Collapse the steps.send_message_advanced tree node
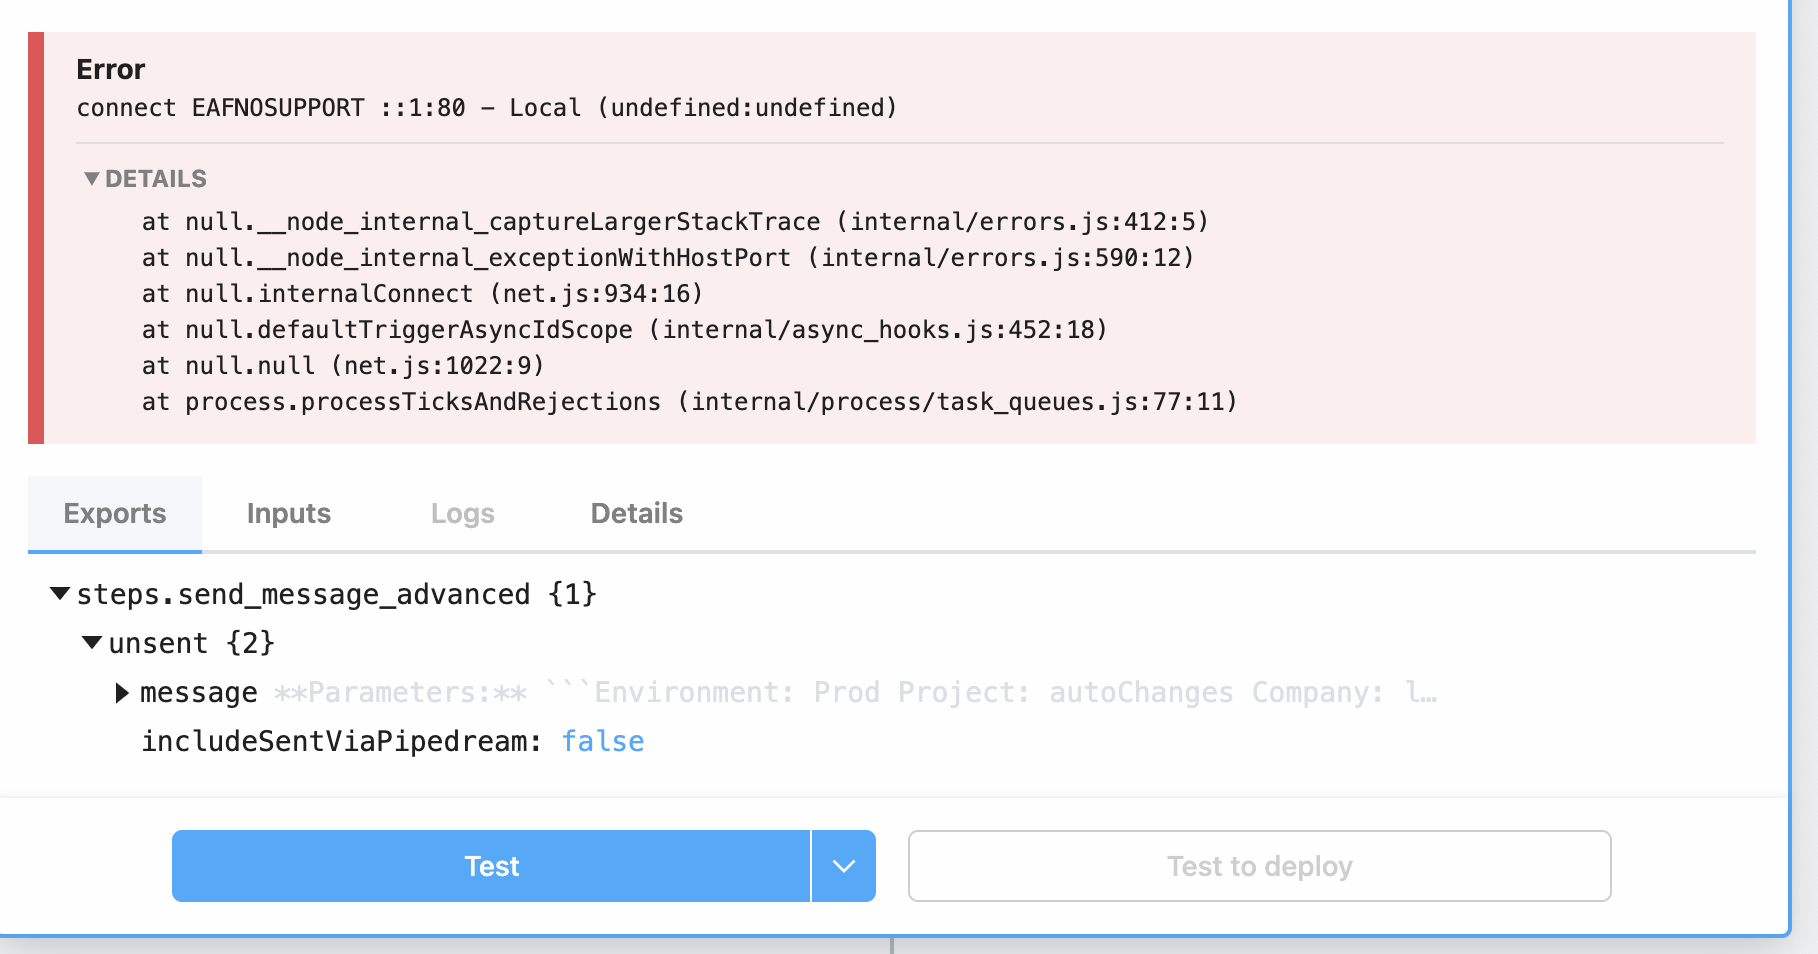The width and height of the screenshot is (1818, 954). pyautogui.click(x=60, y=594)
